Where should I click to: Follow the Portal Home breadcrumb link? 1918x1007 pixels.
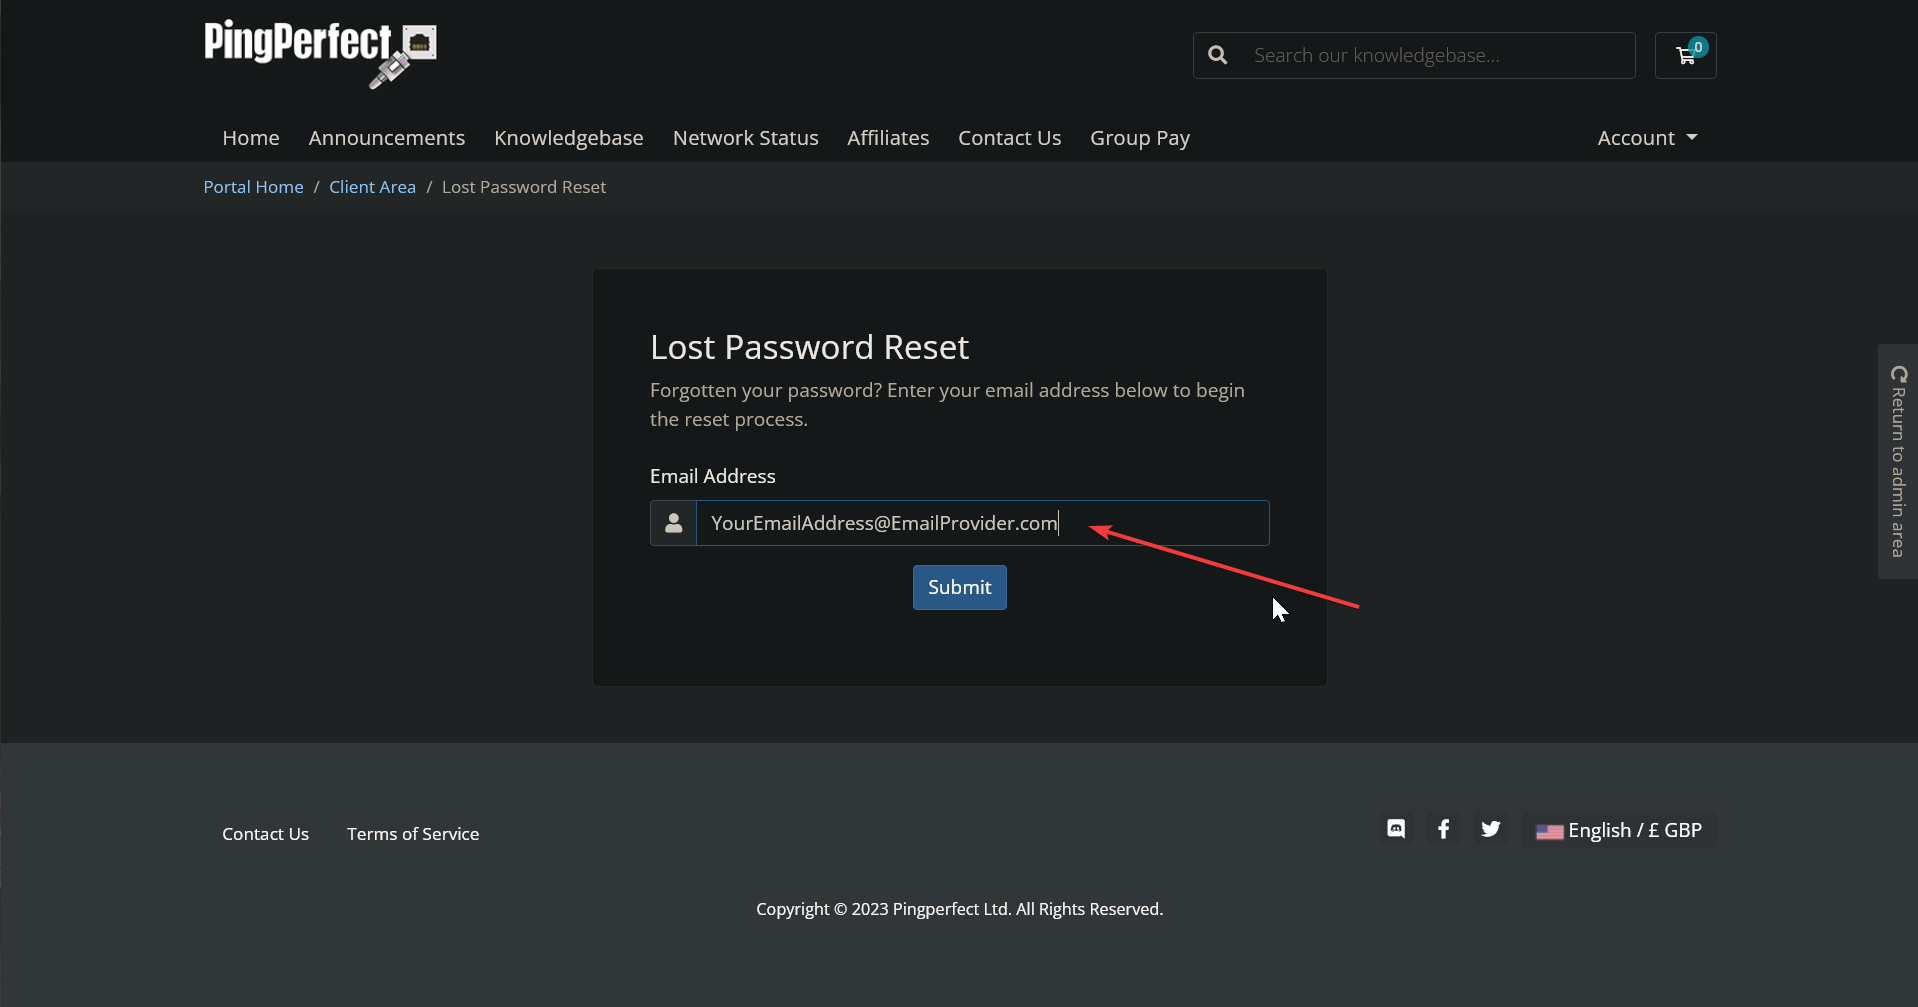pos(253,187)
